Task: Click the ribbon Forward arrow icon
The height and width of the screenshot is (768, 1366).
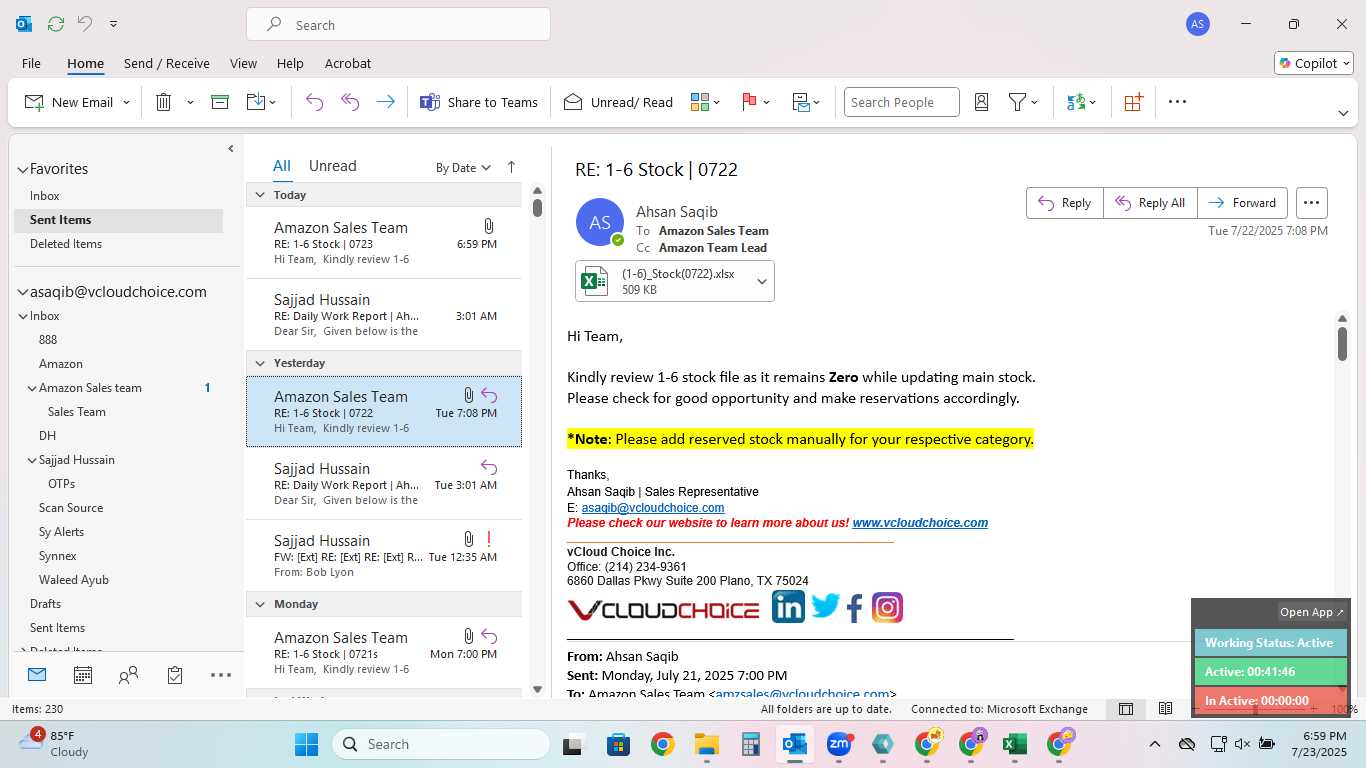Action: [x=385, y=102]
